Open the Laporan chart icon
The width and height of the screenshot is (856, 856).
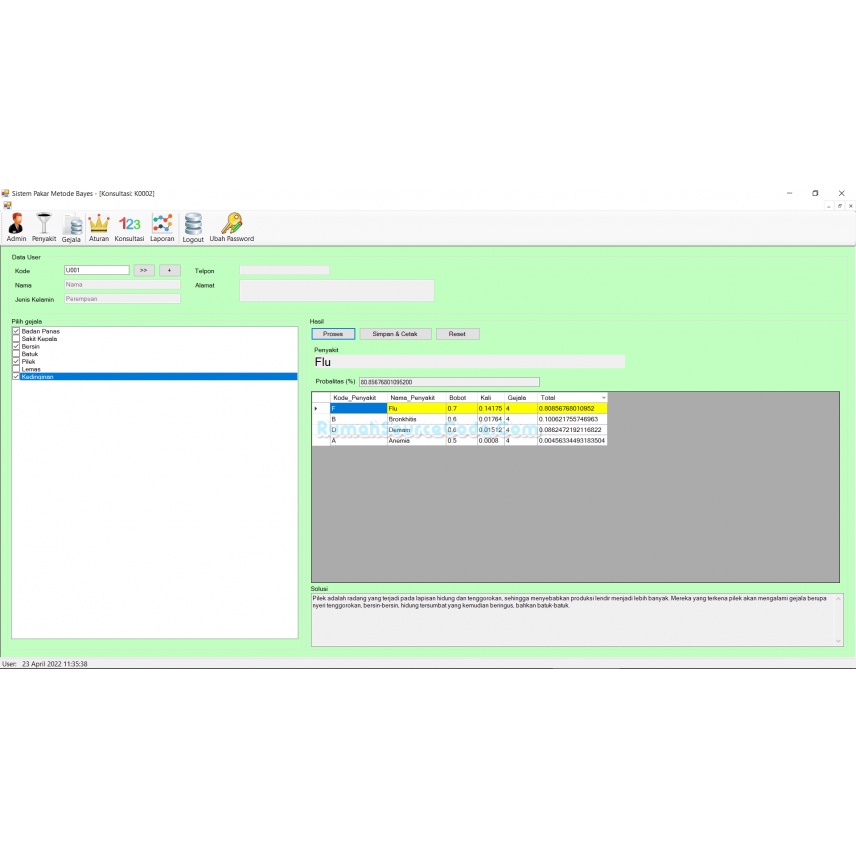point(161,225)
